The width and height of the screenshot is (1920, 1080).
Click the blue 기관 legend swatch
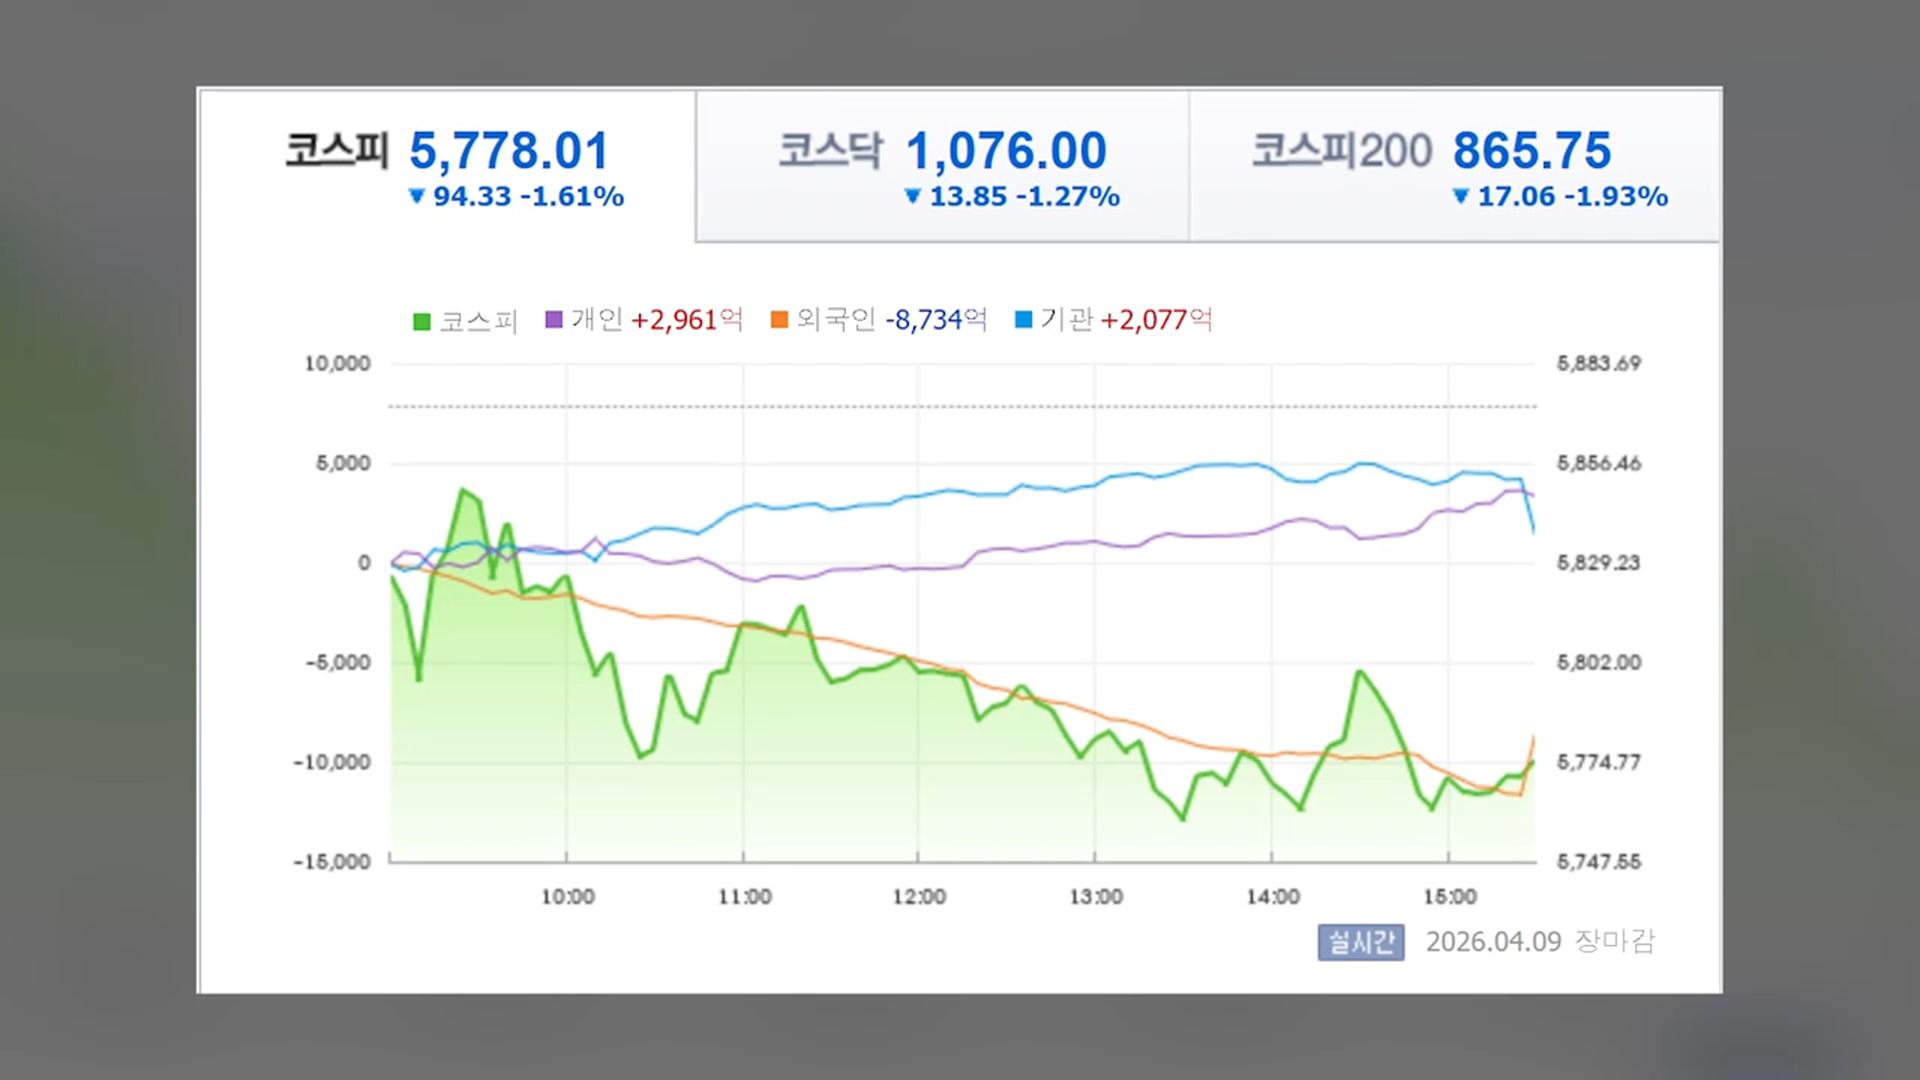pyautogui.click(x=1024, y=320)
